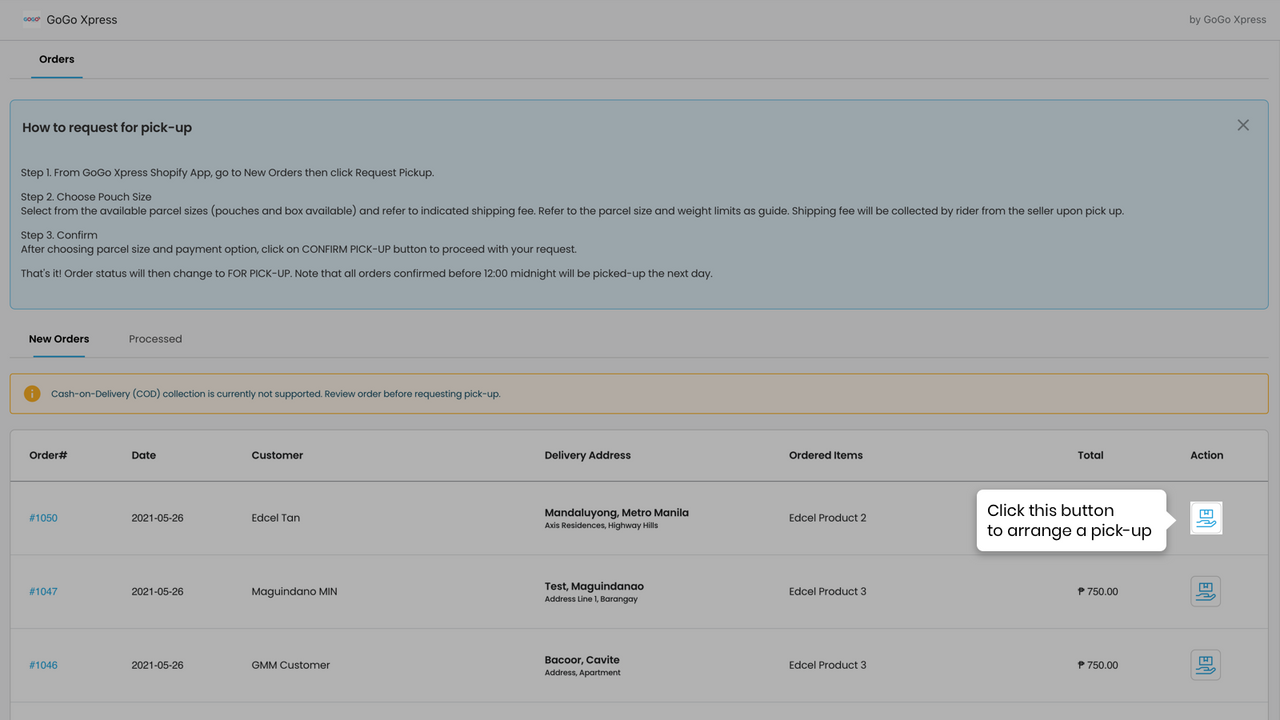
Task: Switch to the Processed tab
Action: (155, 339)
